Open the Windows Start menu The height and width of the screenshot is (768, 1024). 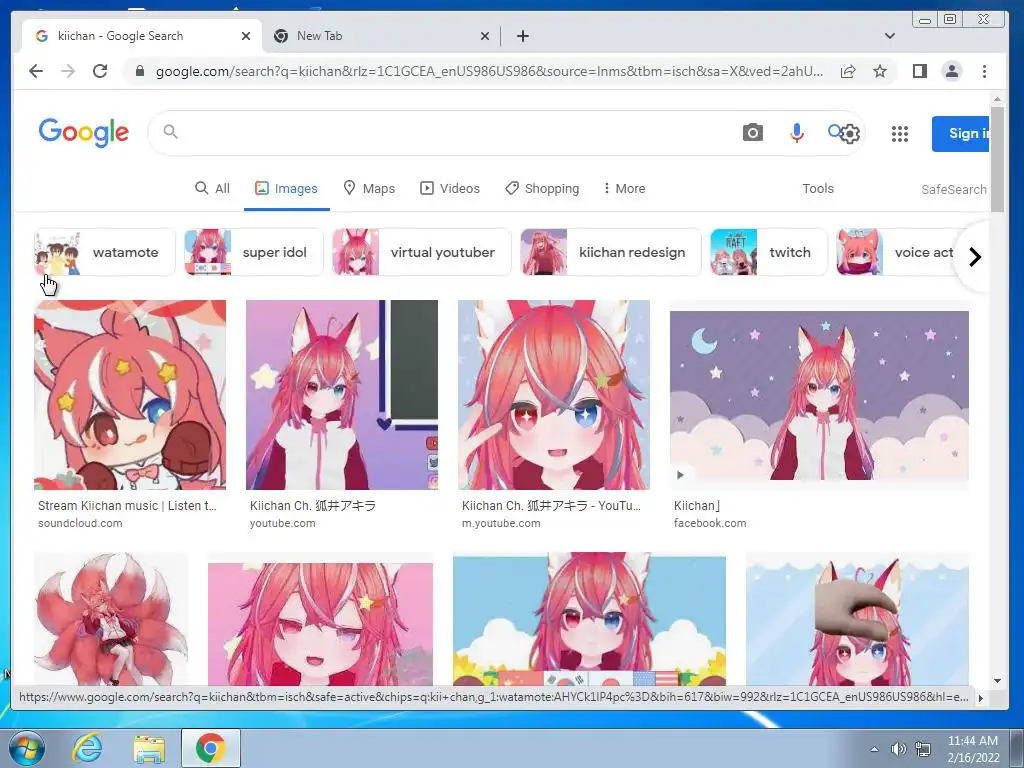(26, 748)
